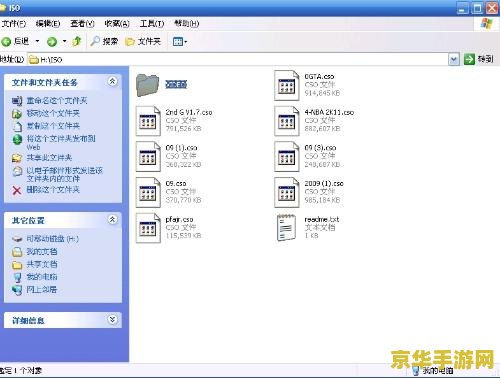
Task: Select the pfajr.cso file icon
Action: 148,228
